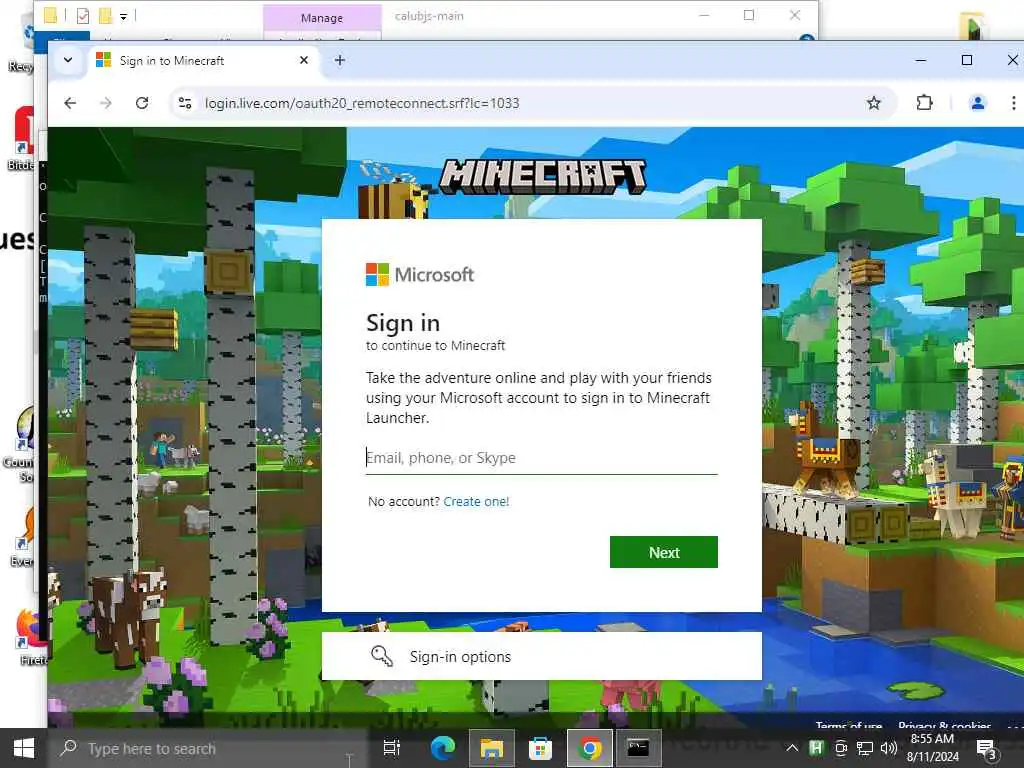Reload the Minecraft sign-in page

coord(142,103)
